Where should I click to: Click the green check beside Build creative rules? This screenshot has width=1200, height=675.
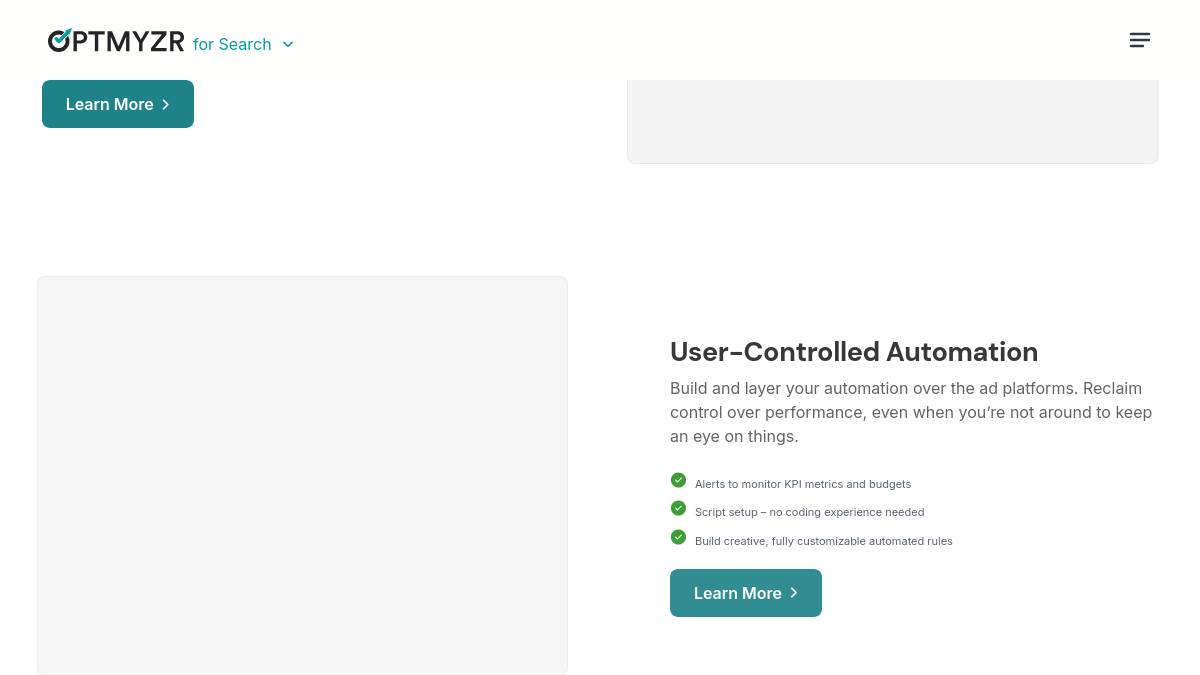coord(678,537)
